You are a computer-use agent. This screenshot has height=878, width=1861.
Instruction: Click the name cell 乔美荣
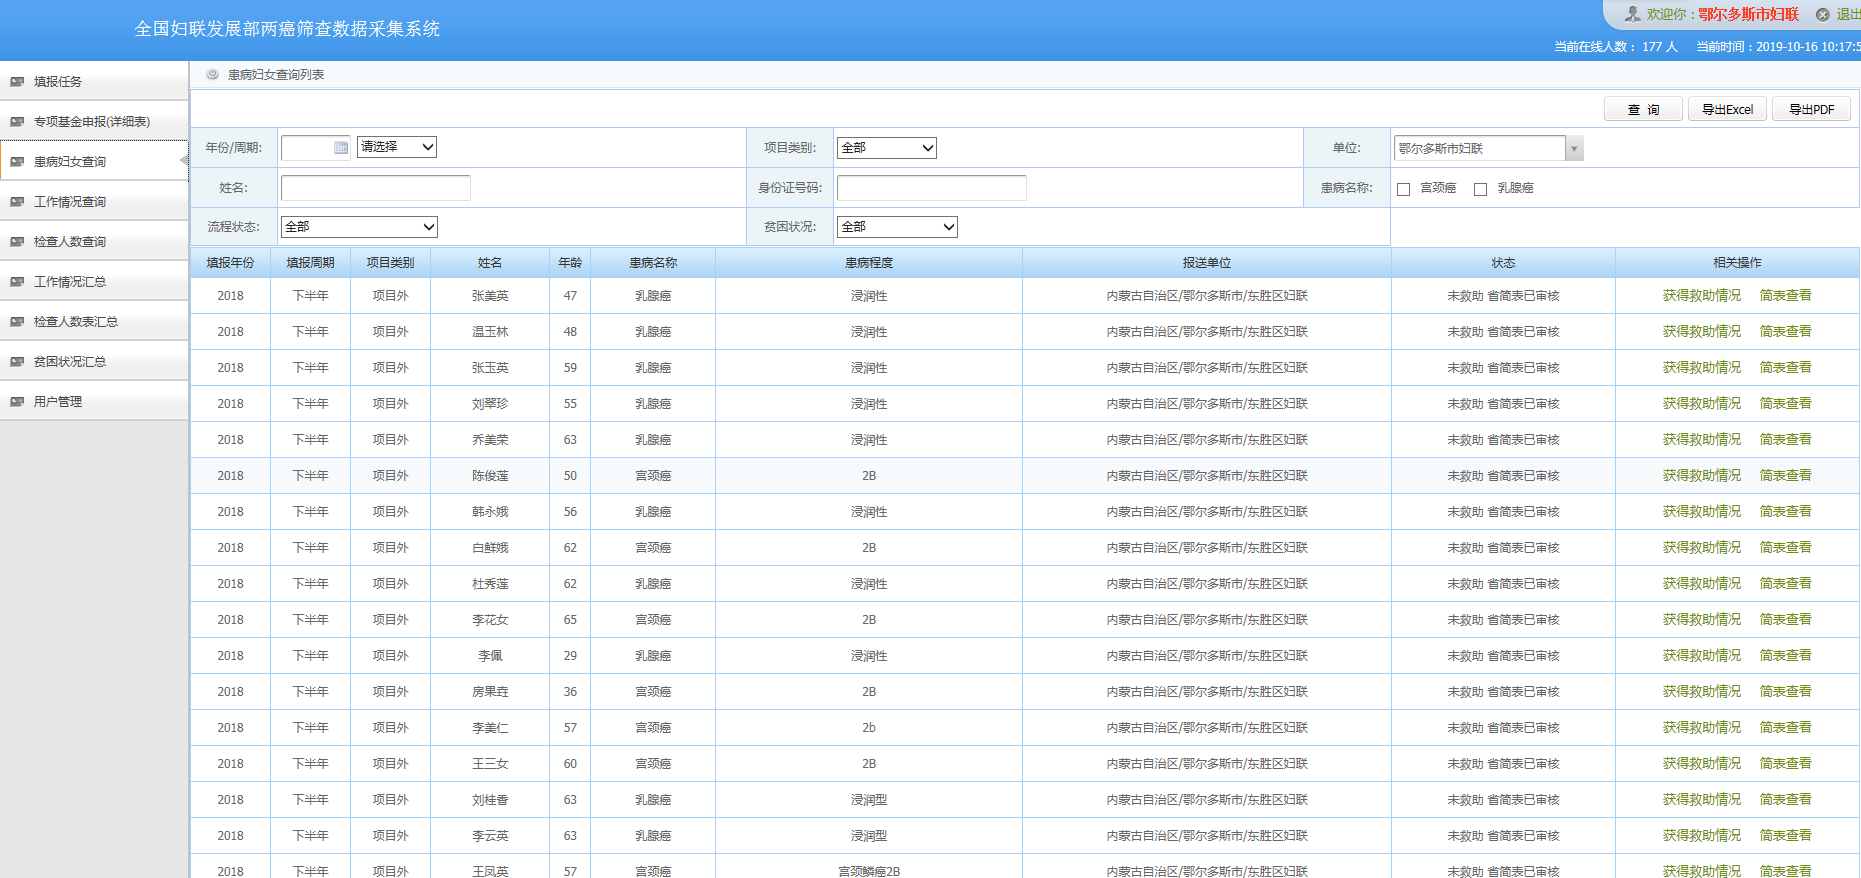click(x=490, y=440)
